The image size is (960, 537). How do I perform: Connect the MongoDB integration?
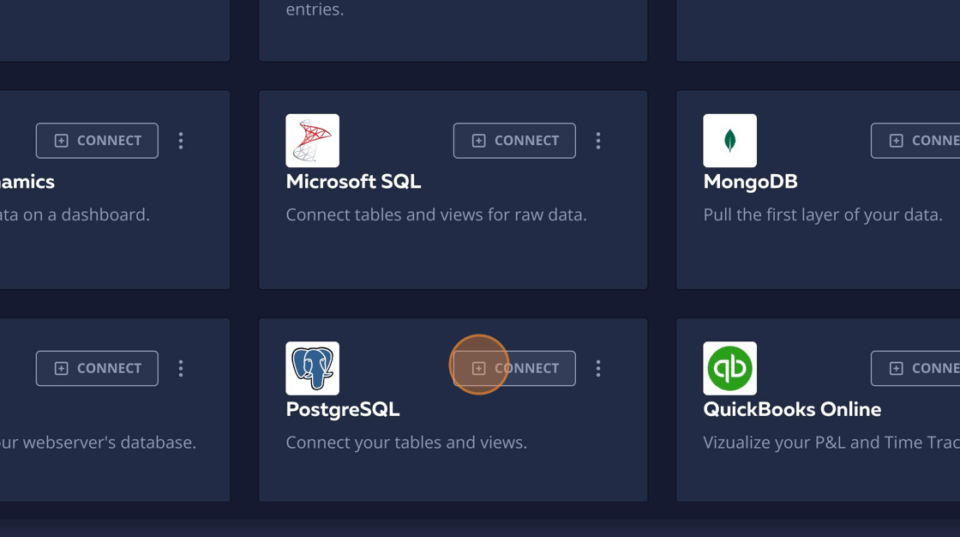point(915,141)
